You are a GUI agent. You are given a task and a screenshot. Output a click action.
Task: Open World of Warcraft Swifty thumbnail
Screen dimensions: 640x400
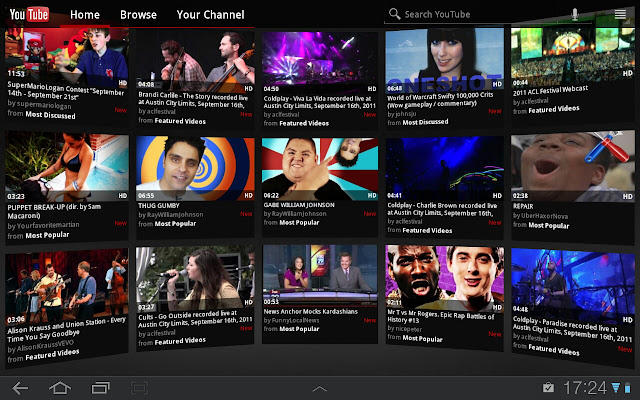pos(444,60)
